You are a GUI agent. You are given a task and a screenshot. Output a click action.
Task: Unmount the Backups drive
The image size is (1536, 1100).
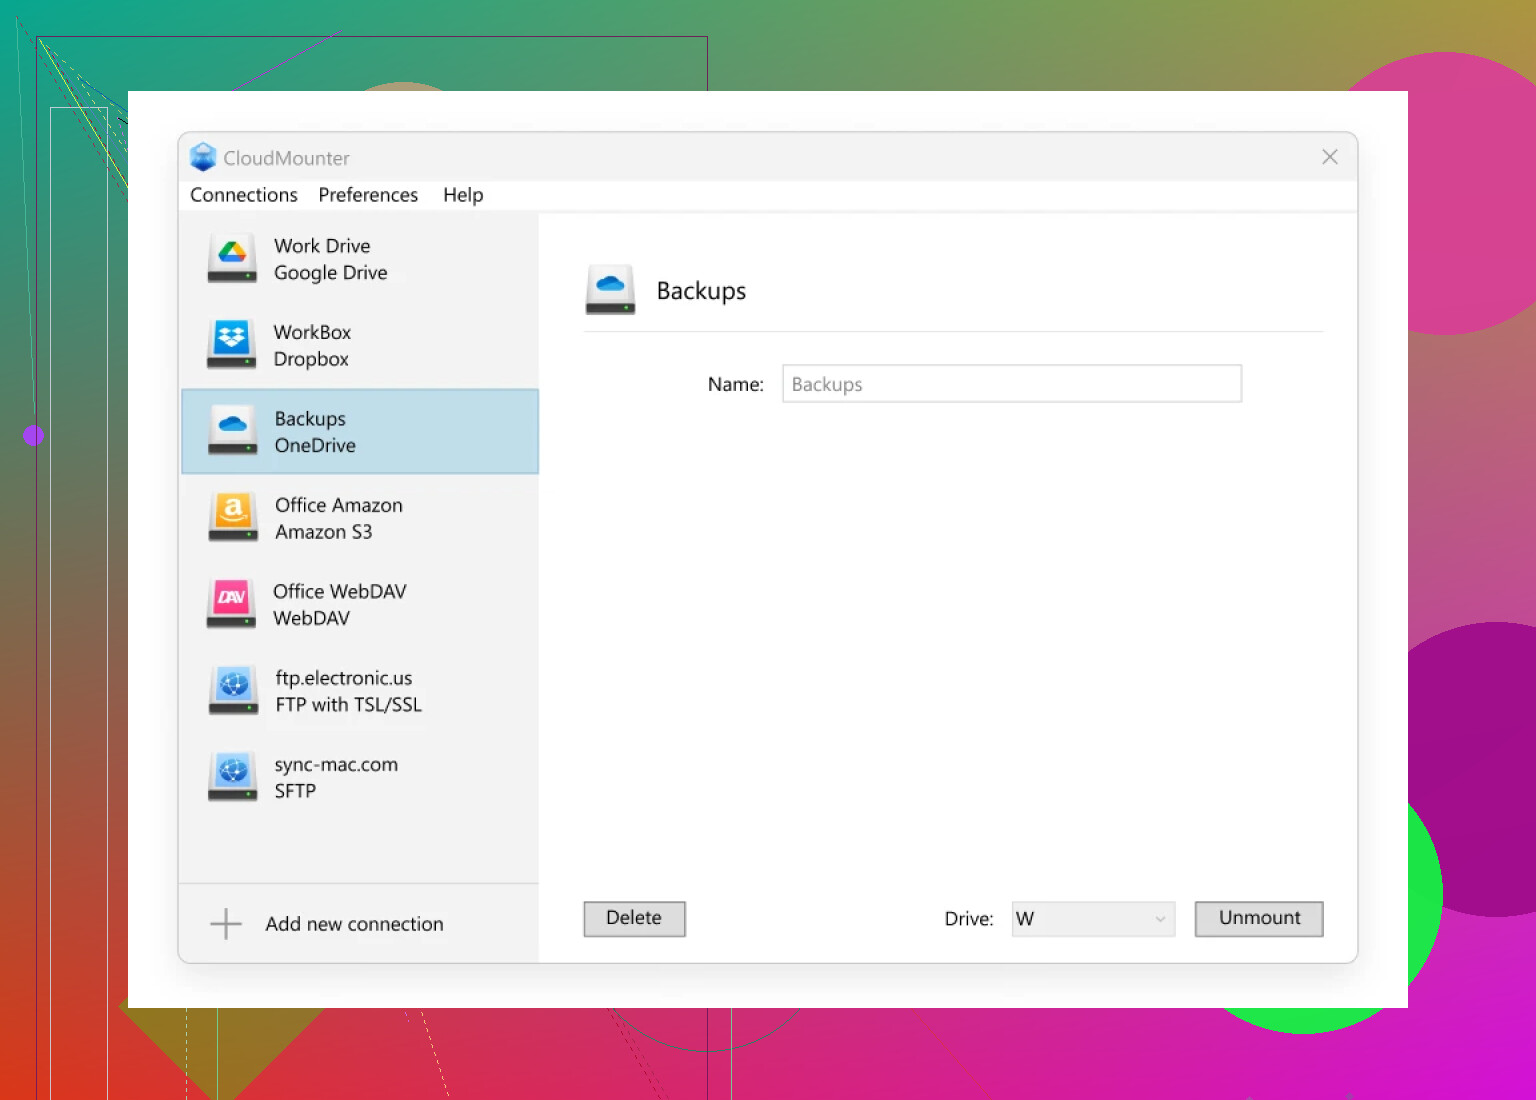(x=1259, y=918)
